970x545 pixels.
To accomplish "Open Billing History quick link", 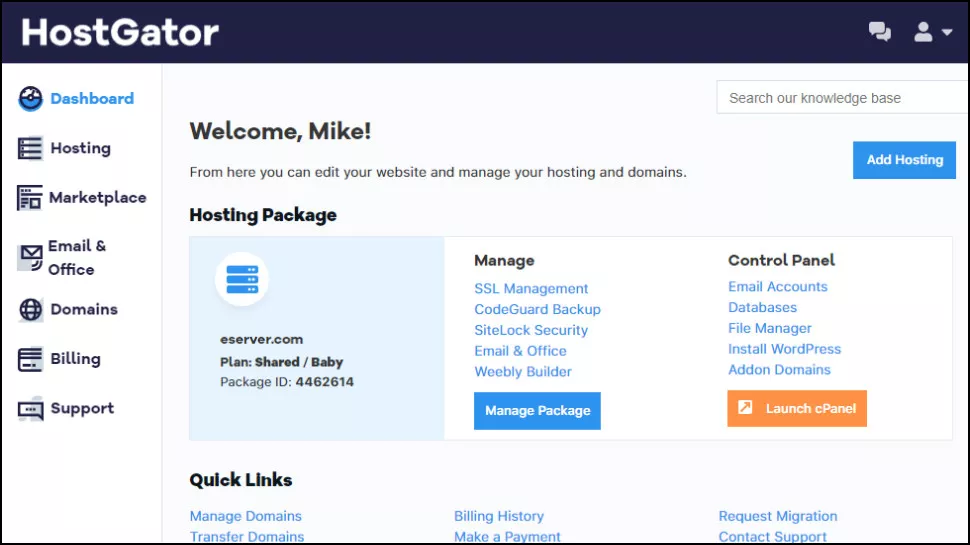I will point(499,516).
